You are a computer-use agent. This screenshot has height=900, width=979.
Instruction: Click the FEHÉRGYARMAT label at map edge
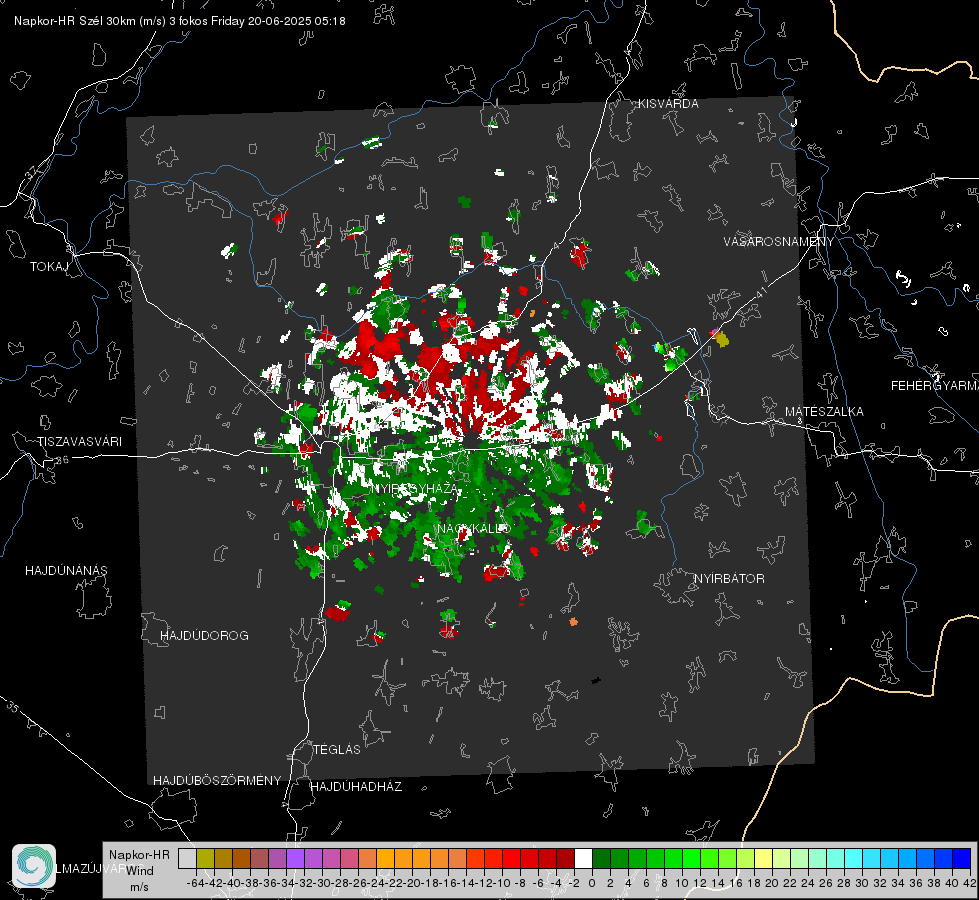click(935, 385)
